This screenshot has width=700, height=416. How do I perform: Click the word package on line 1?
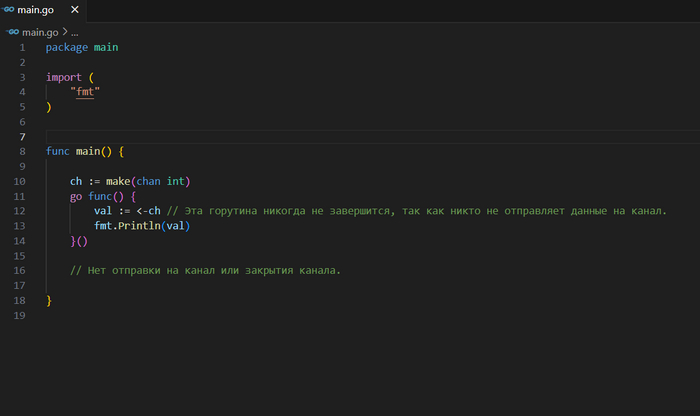pyautogui.click(x=66, y=47)
